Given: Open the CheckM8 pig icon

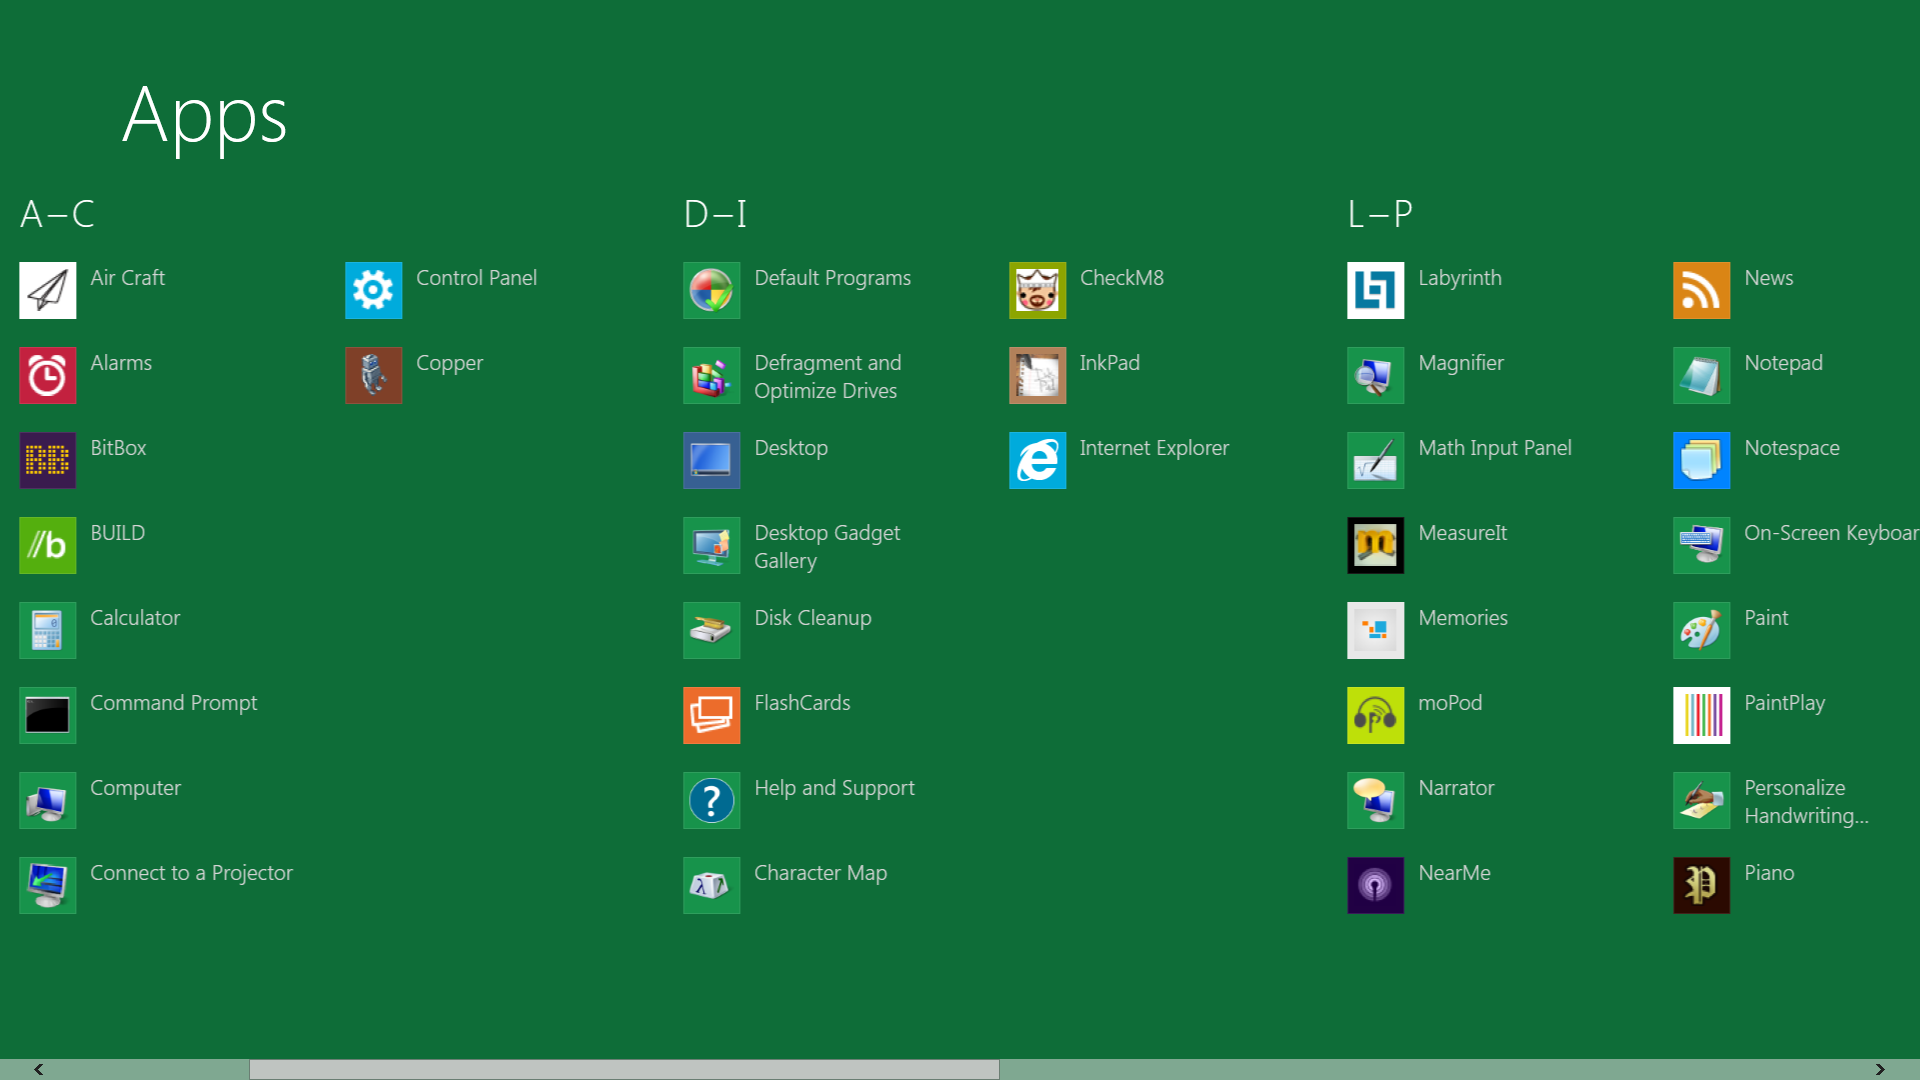Looking at the screenshot, I should point(1038,290).
